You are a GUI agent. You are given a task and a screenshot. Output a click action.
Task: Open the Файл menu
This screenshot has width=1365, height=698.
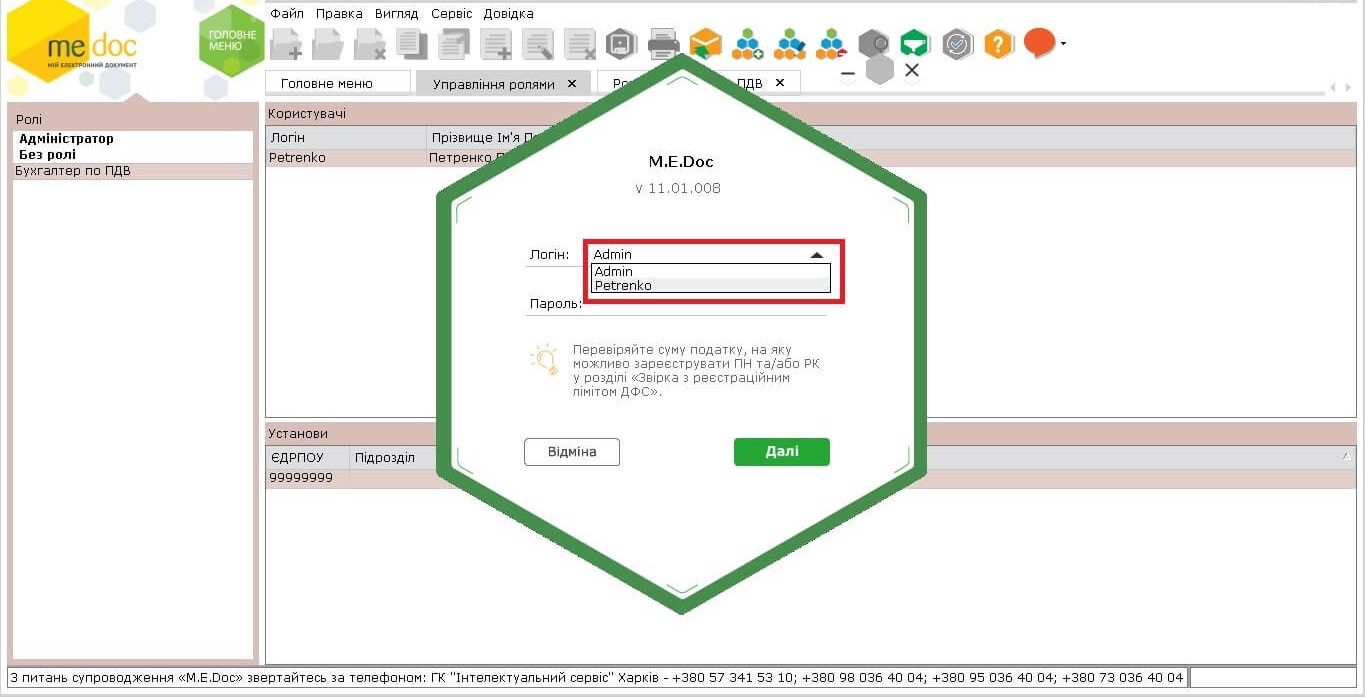287,14
